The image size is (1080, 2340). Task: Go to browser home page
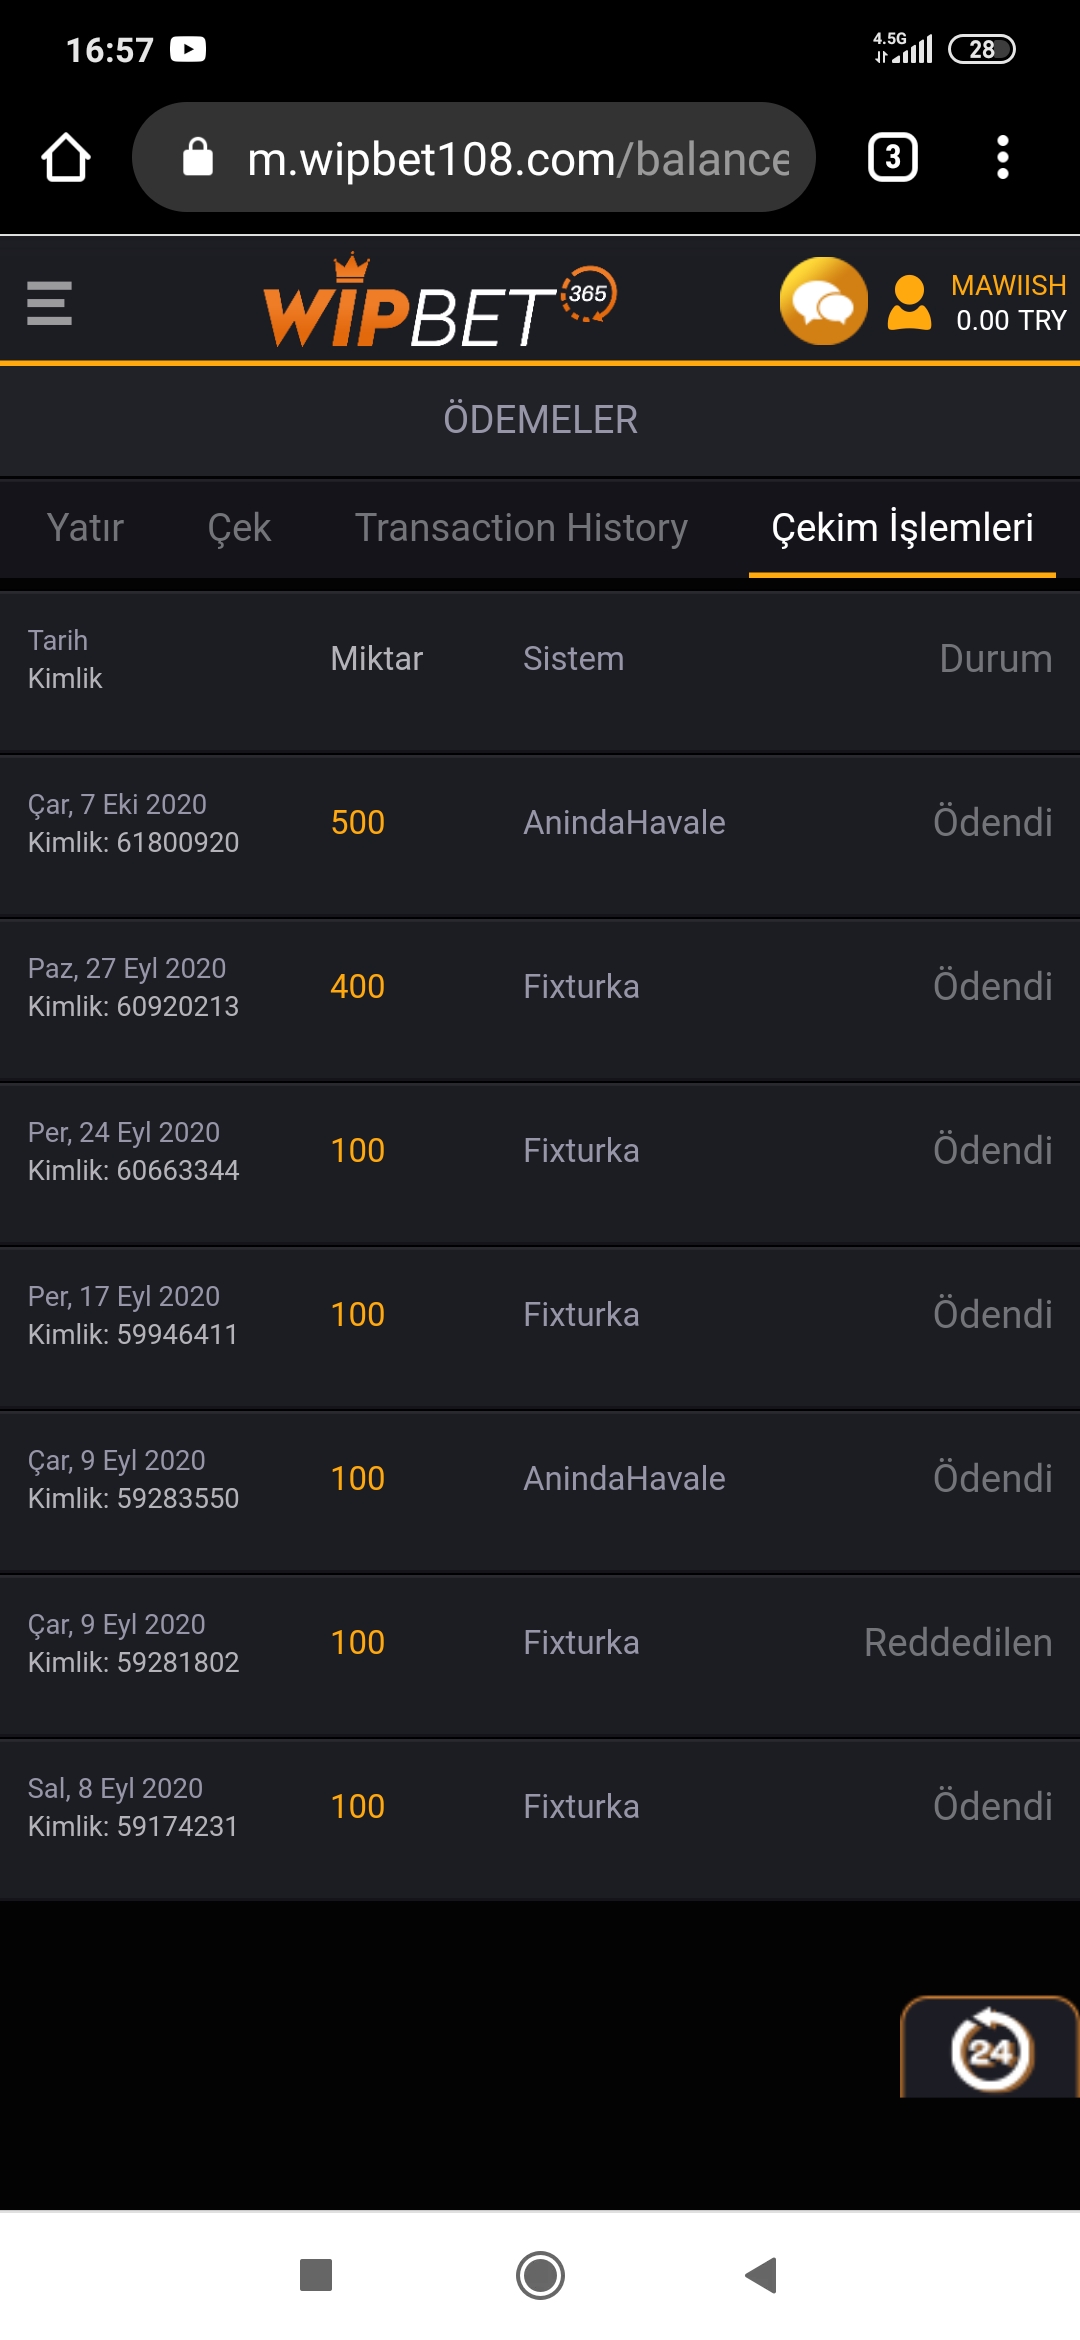[x=66, y=158]
